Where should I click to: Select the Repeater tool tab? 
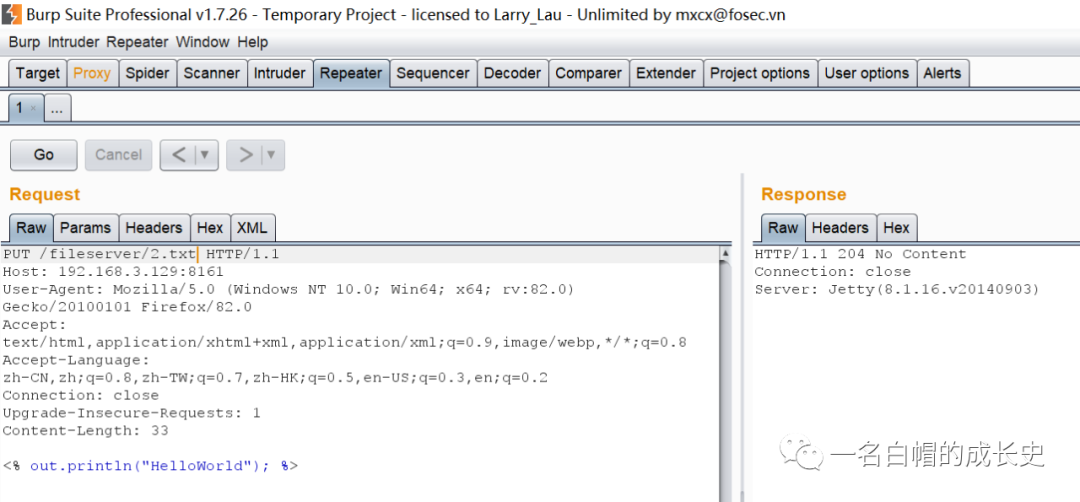point(351,73)
